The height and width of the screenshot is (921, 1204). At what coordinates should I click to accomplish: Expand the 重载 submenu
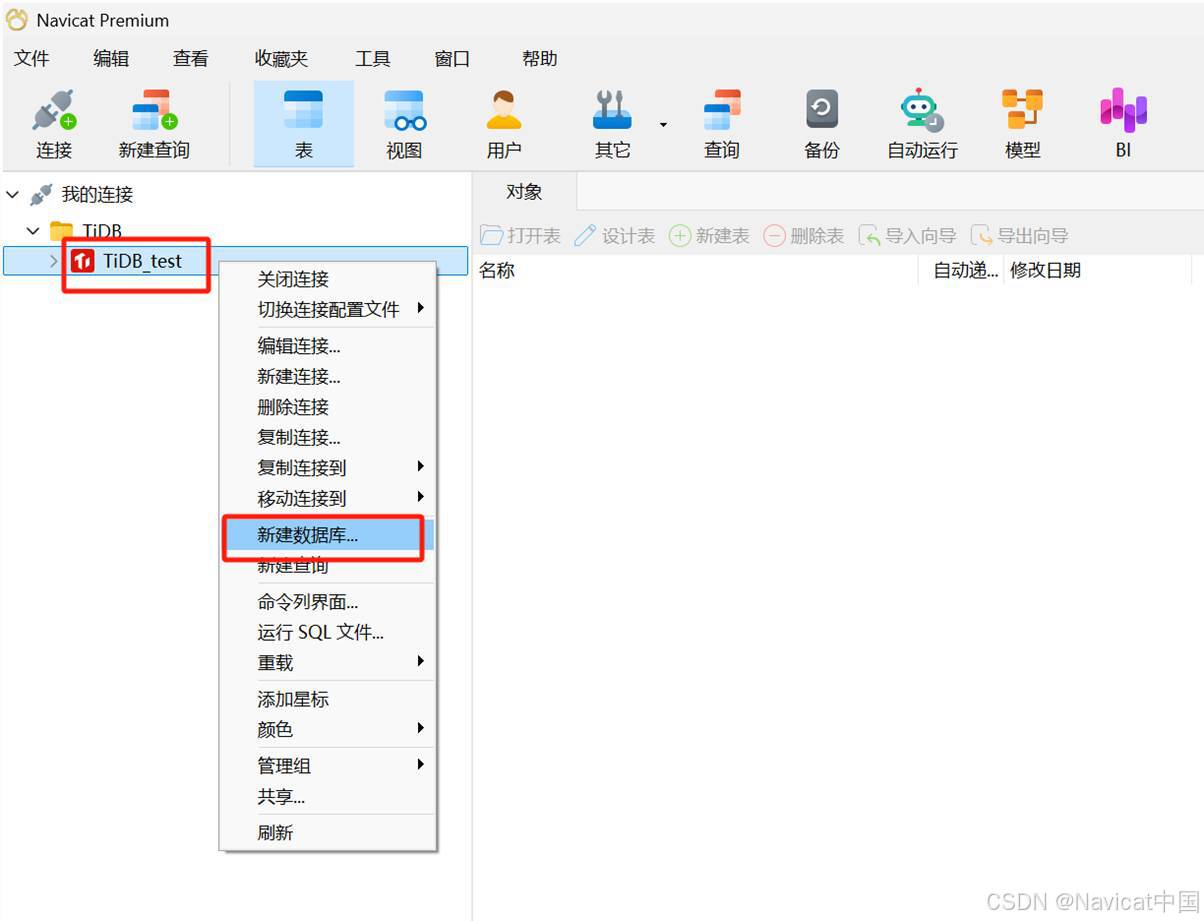(421, 661)
